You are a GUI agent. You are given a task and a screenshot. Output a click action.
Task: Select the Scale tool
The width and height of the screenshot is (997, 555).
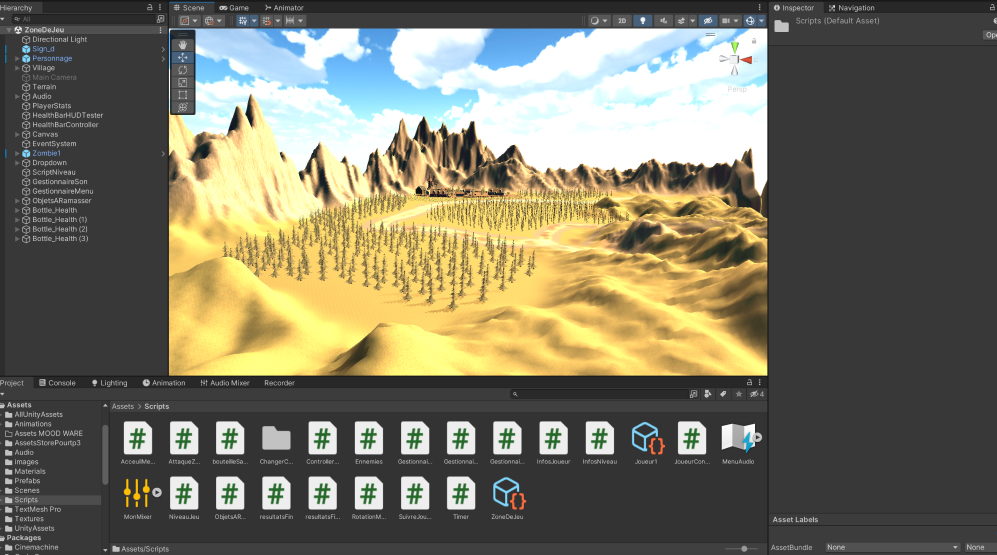click(183, 82)
